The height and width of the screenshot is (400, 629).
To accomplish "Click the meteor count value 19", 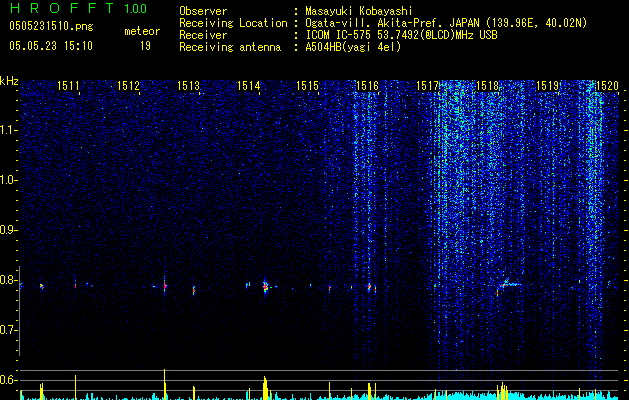I will (145, 46).
